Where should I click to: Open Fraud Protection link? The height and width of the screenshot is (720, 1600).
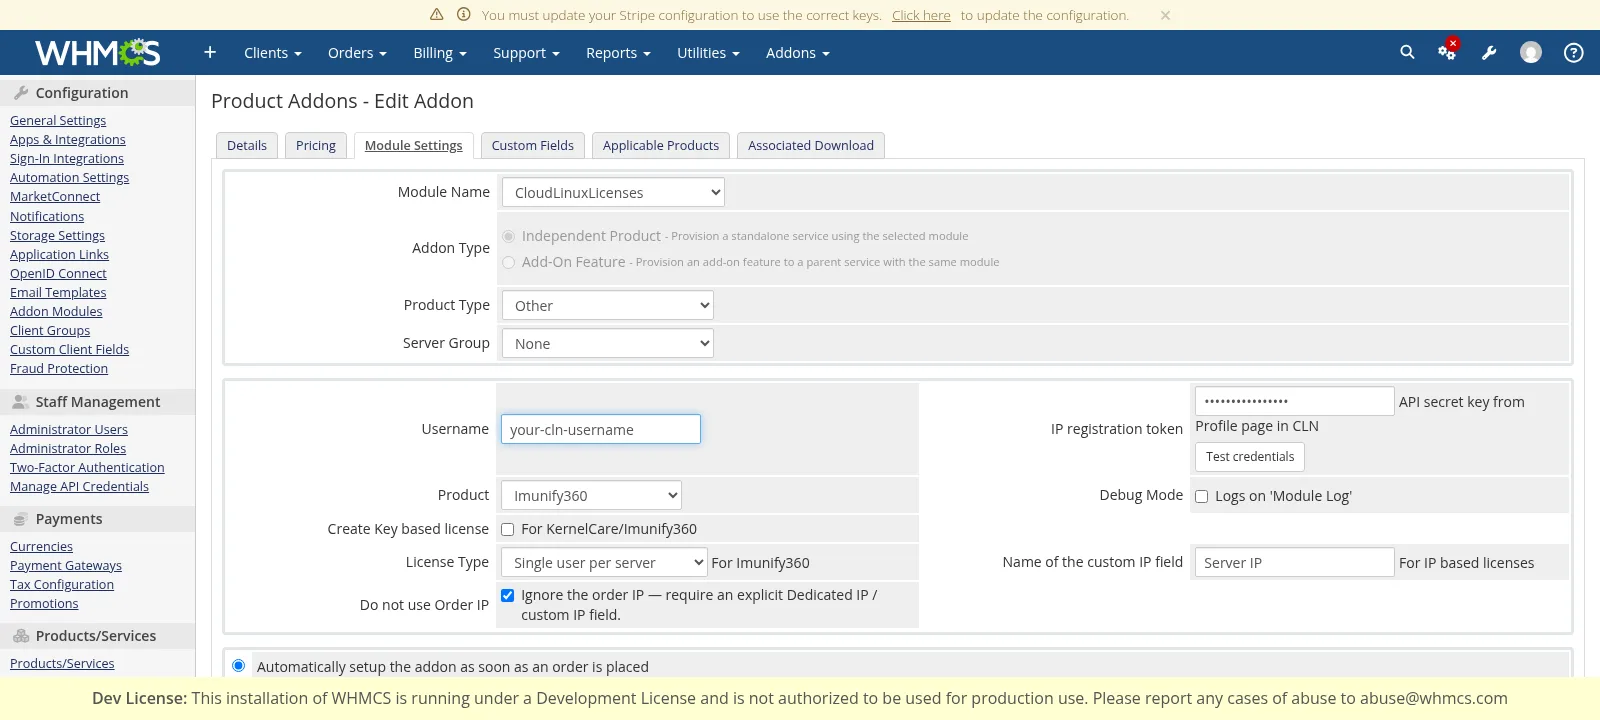click(x=59, y=368)
